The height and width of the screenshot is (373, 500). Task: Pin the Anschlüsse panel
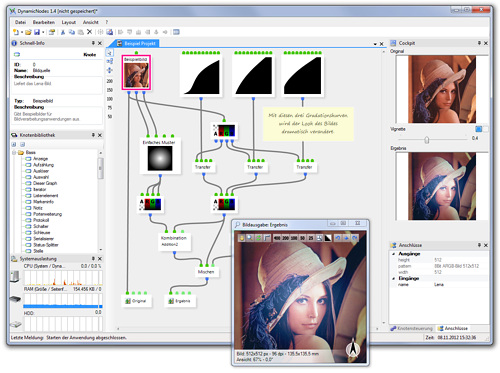479,245
